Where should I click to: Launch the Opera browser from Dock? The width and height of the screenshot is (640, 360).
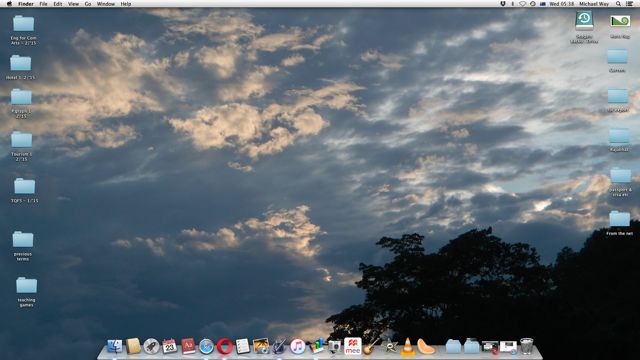[x=224, y=347]
